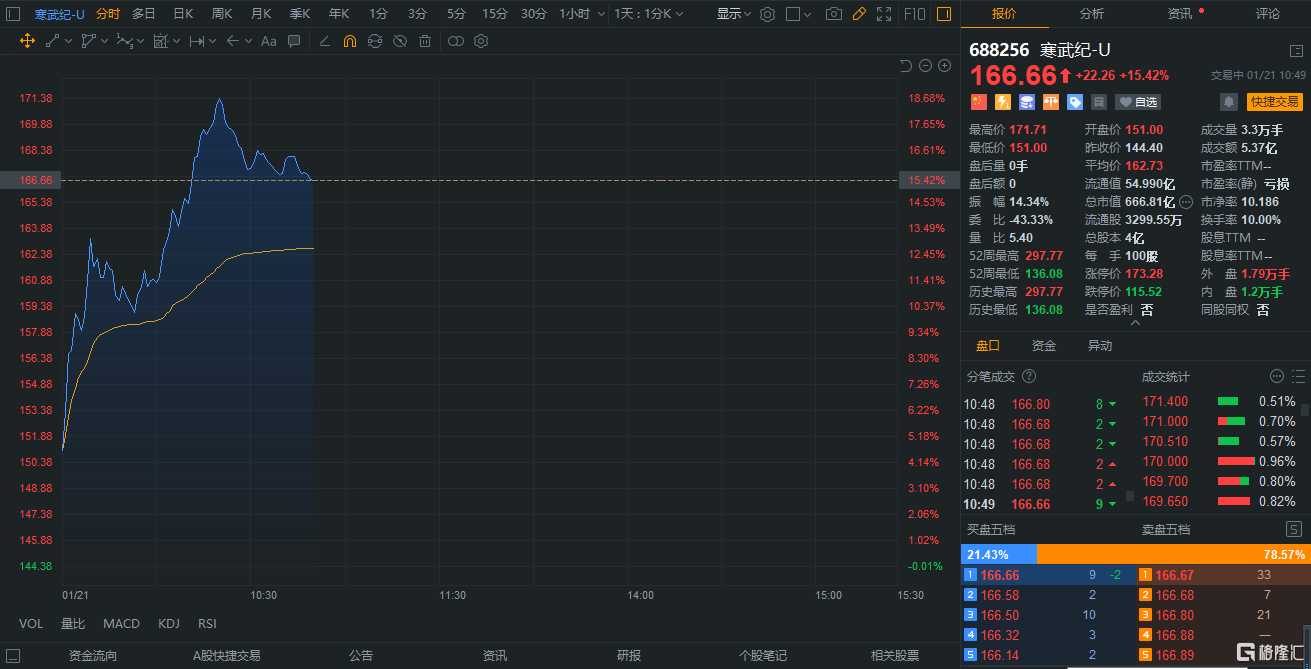
Task: Open drawing toolbar settings gear
Action: pos(481,41)
